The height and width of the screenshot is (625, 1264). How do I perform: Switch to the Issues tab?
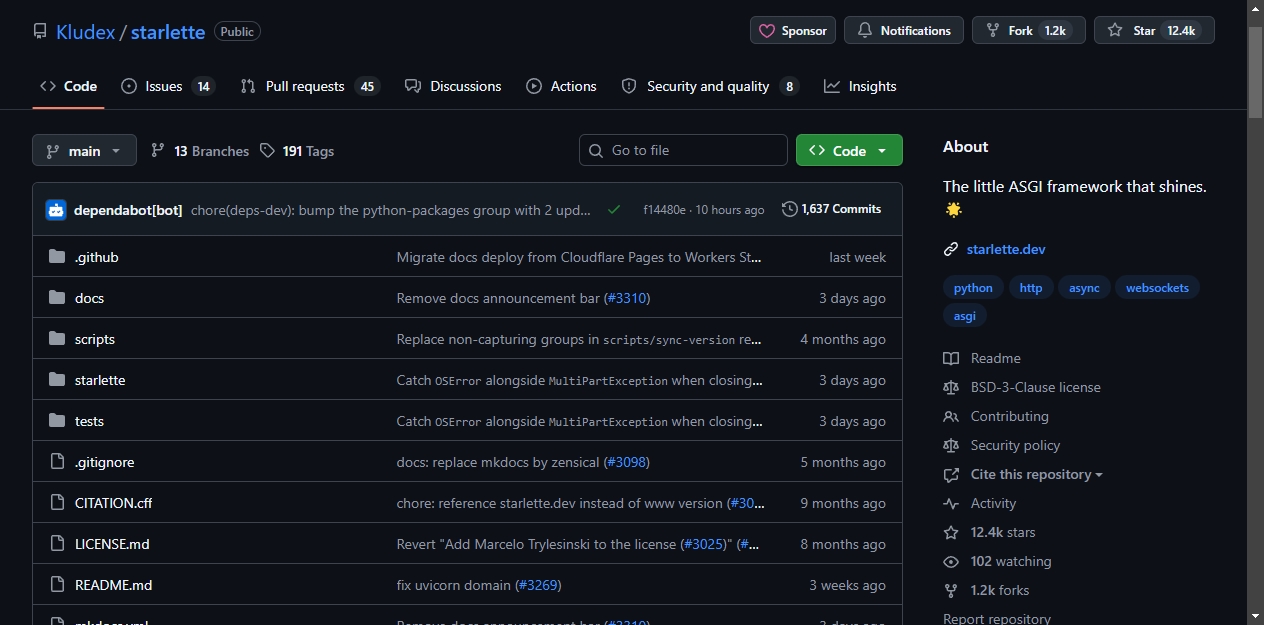(x=167, y=86)
